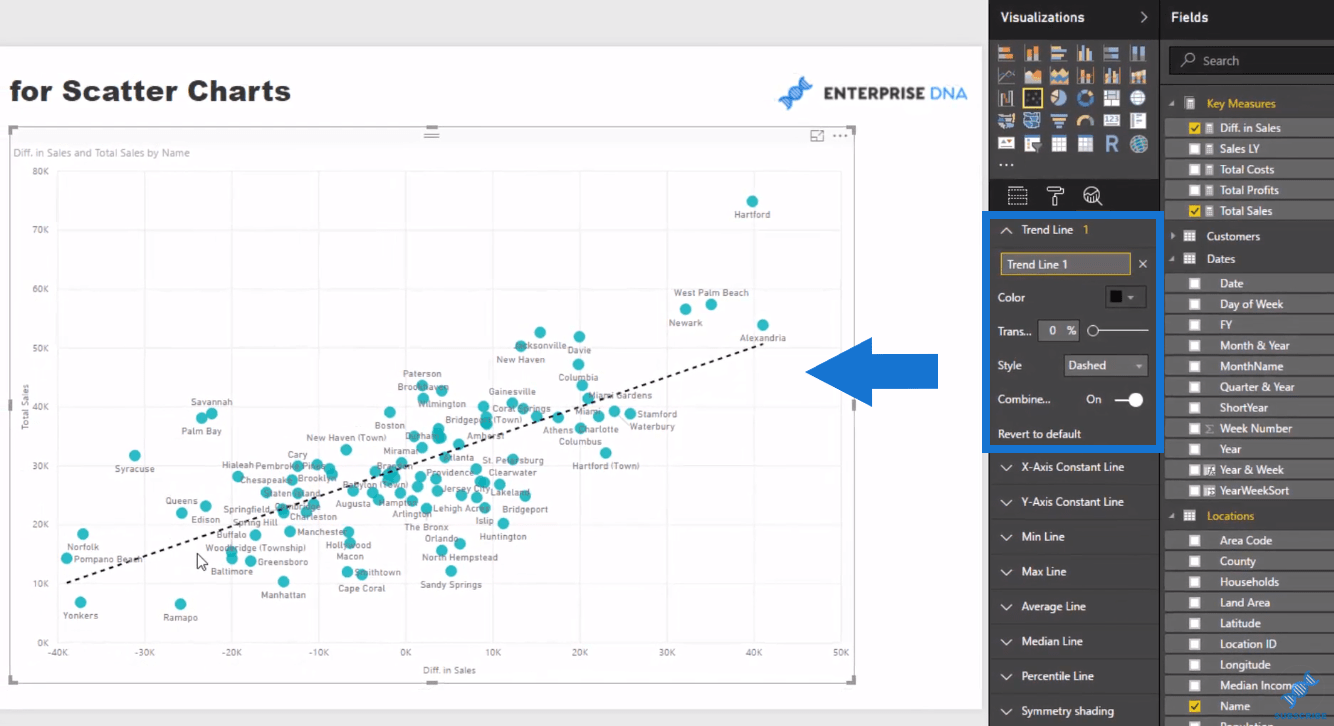Collapse the Visualizations pane with the chevron
This screenshot has width=1334, height=726.
click(1144, 17)
